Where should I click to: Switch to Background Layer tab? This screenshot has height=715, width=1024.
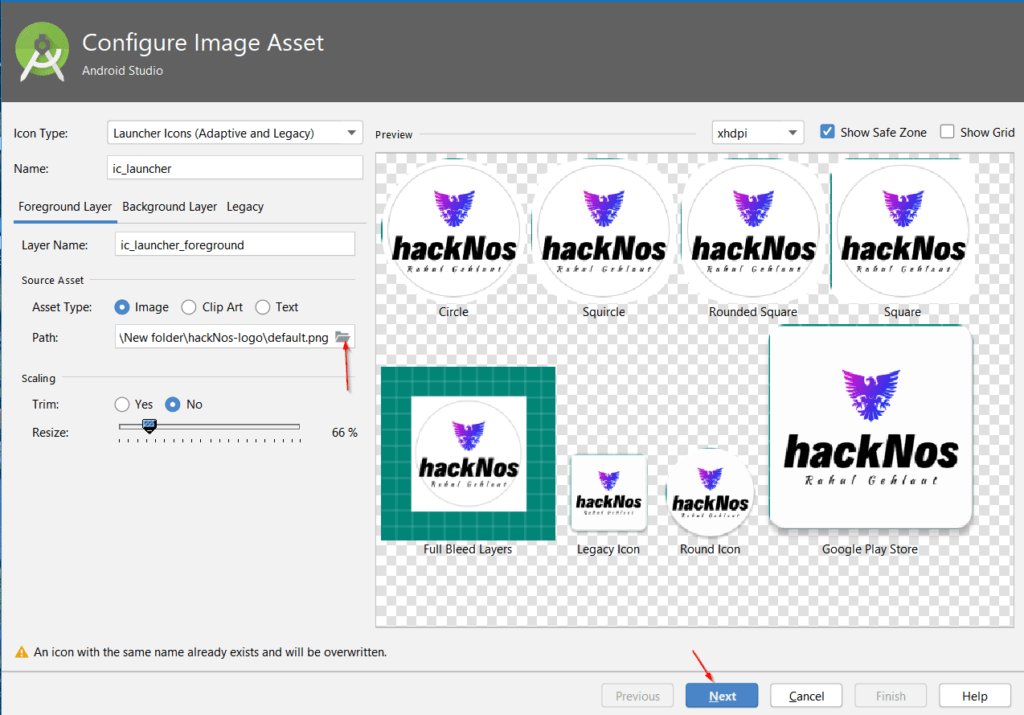[x=169, y=206]
